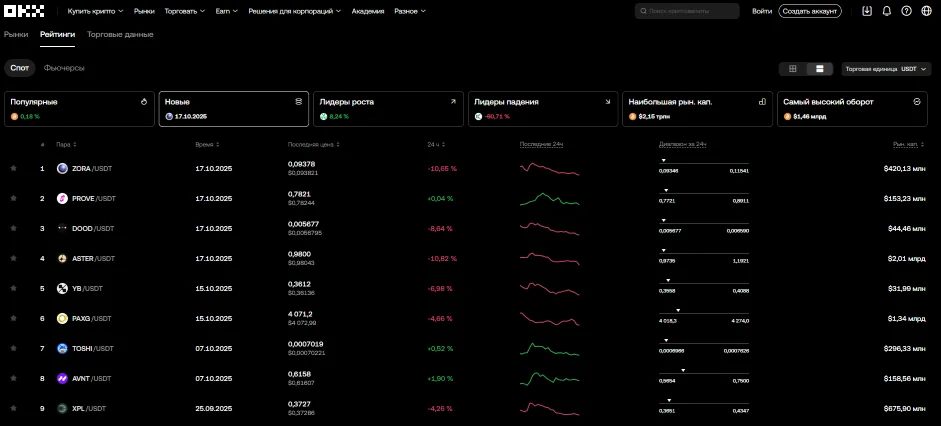This screenshot has width=941, height=426.
Task: Click the PROVE coin icon
Action: (62, 199)
